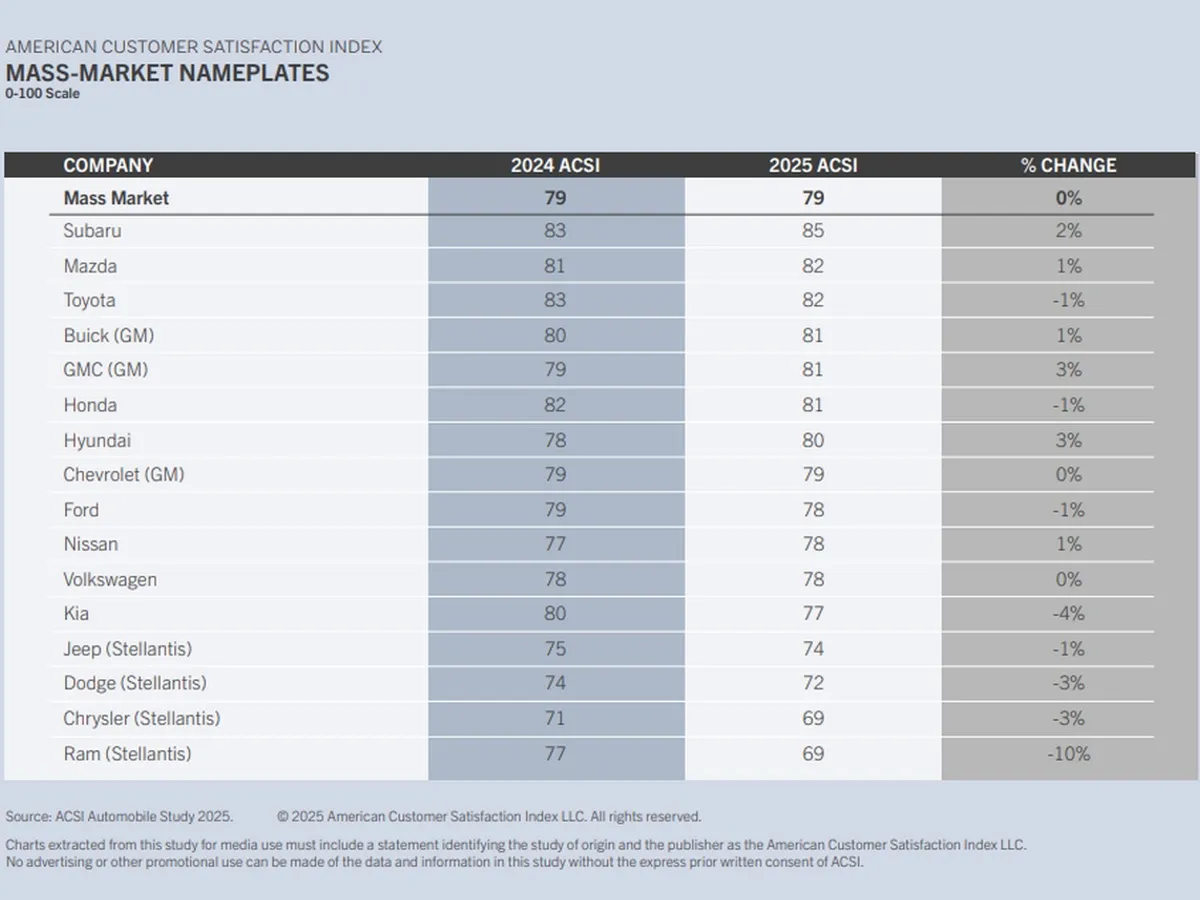The width and height of the screenshot is (1200, 900).
Task: Click Ram's -10% change value
Action: tap(1068, 753)
